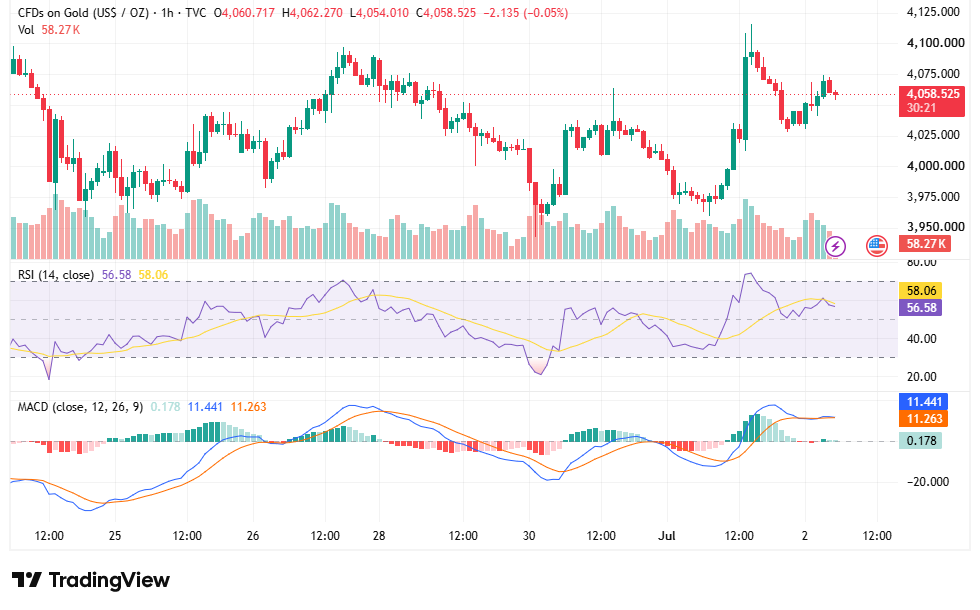Click the purple 56.58 RSI value tag
The height and width of the screenshot is (610, 980).
coord(921,308)
